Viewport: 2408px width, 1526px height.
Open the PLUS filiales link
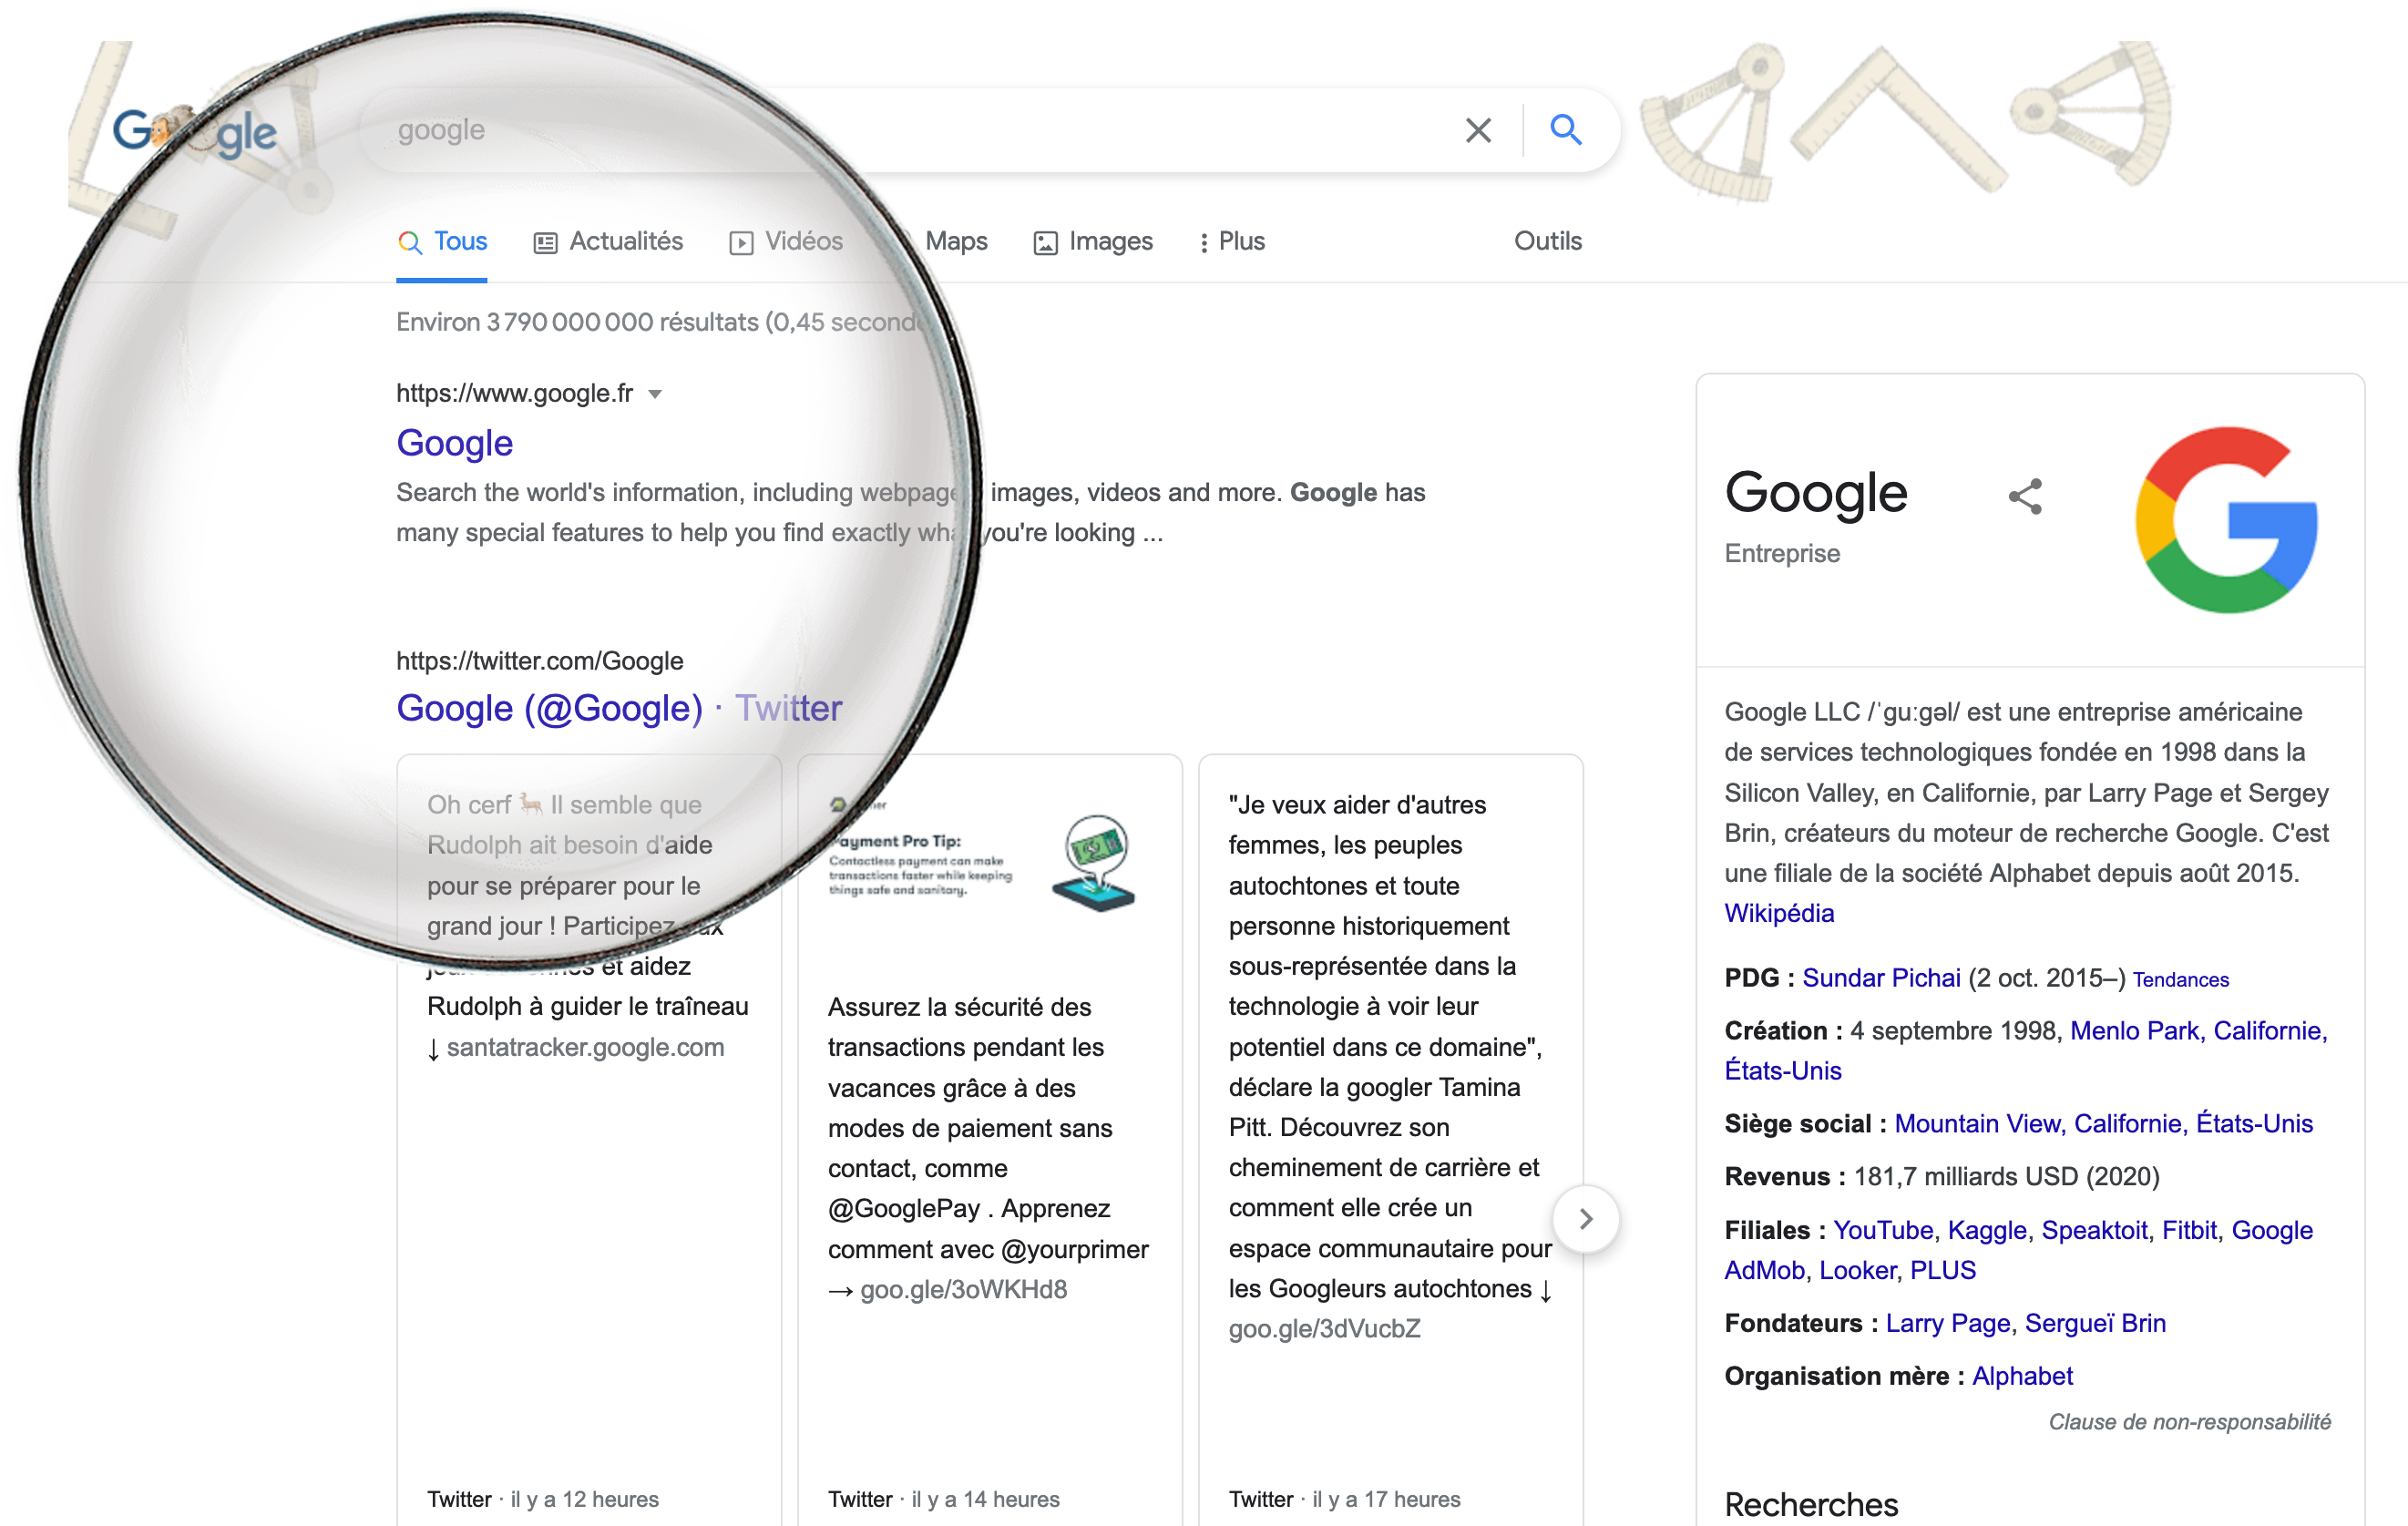click(x=1943, y=1270)
